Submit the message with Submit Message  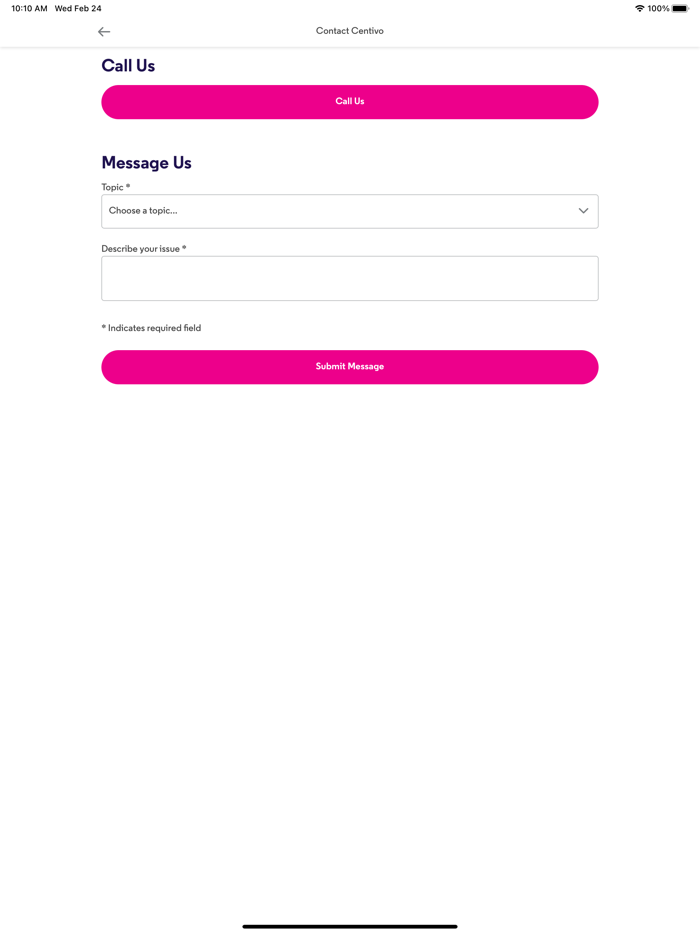tap(350, 367)
